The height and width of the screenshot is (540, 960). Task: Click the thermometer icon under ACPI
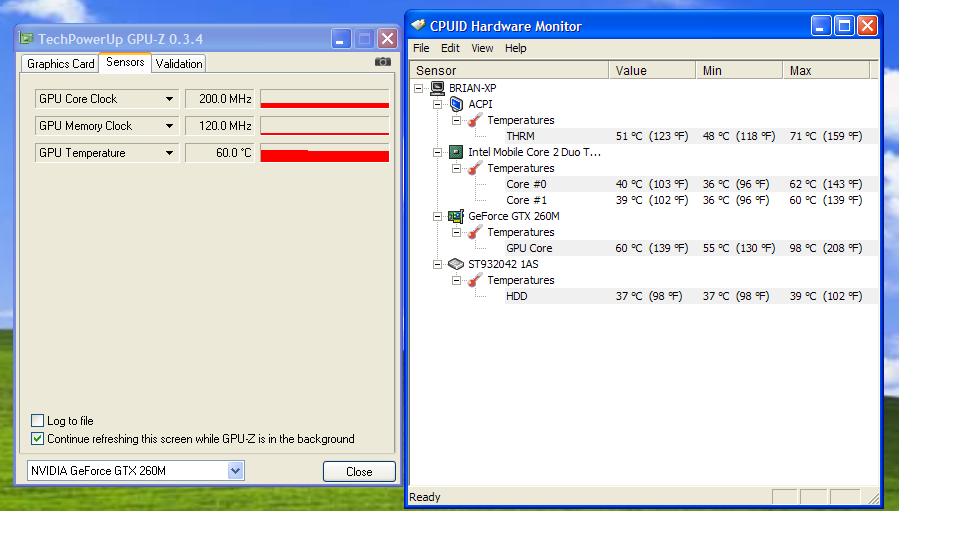tap(474, 120)
